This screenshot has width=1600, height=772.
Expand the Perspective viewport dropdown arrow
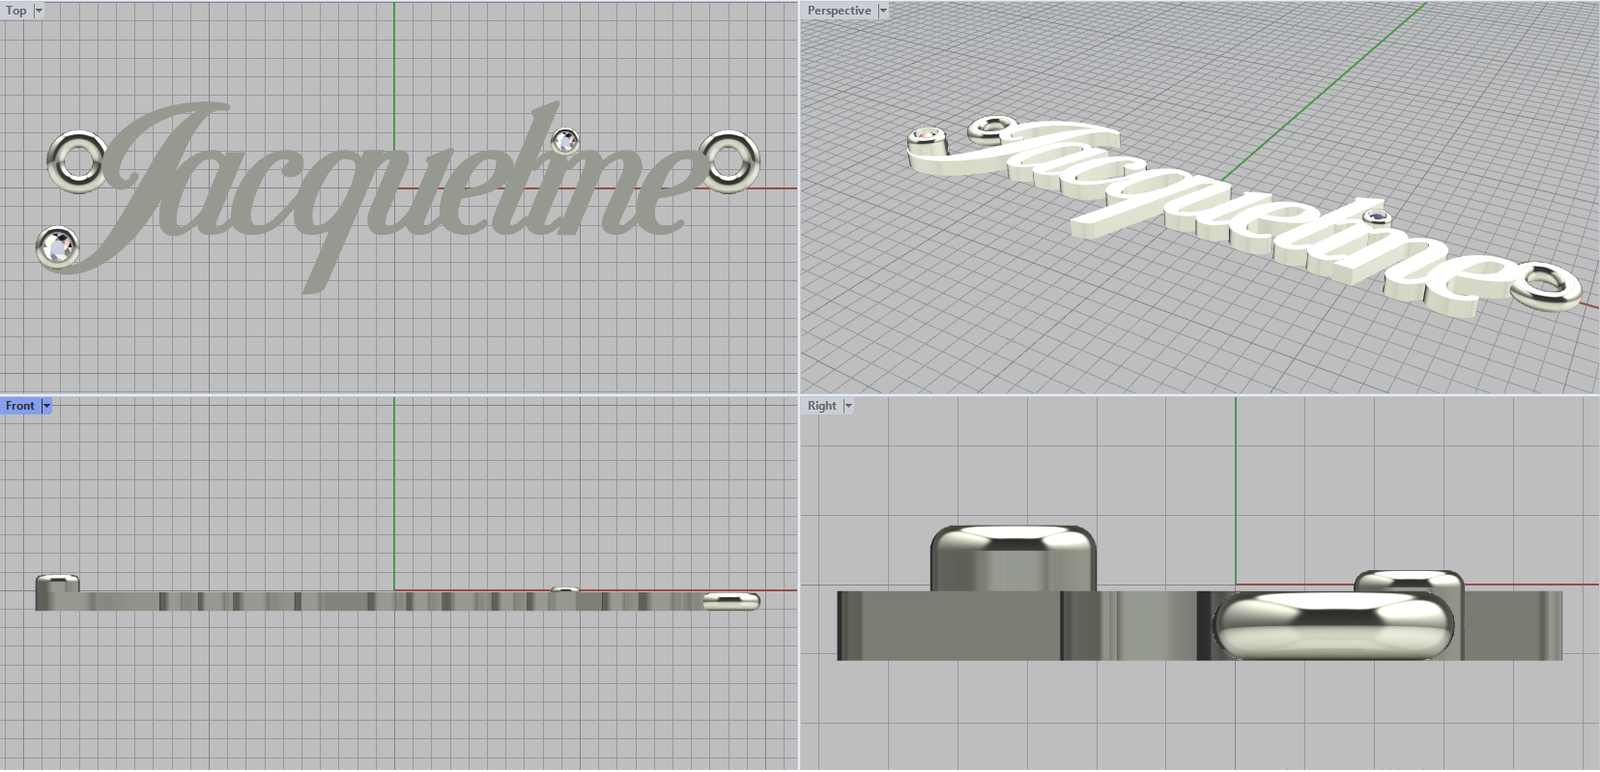tap(883, 11)
